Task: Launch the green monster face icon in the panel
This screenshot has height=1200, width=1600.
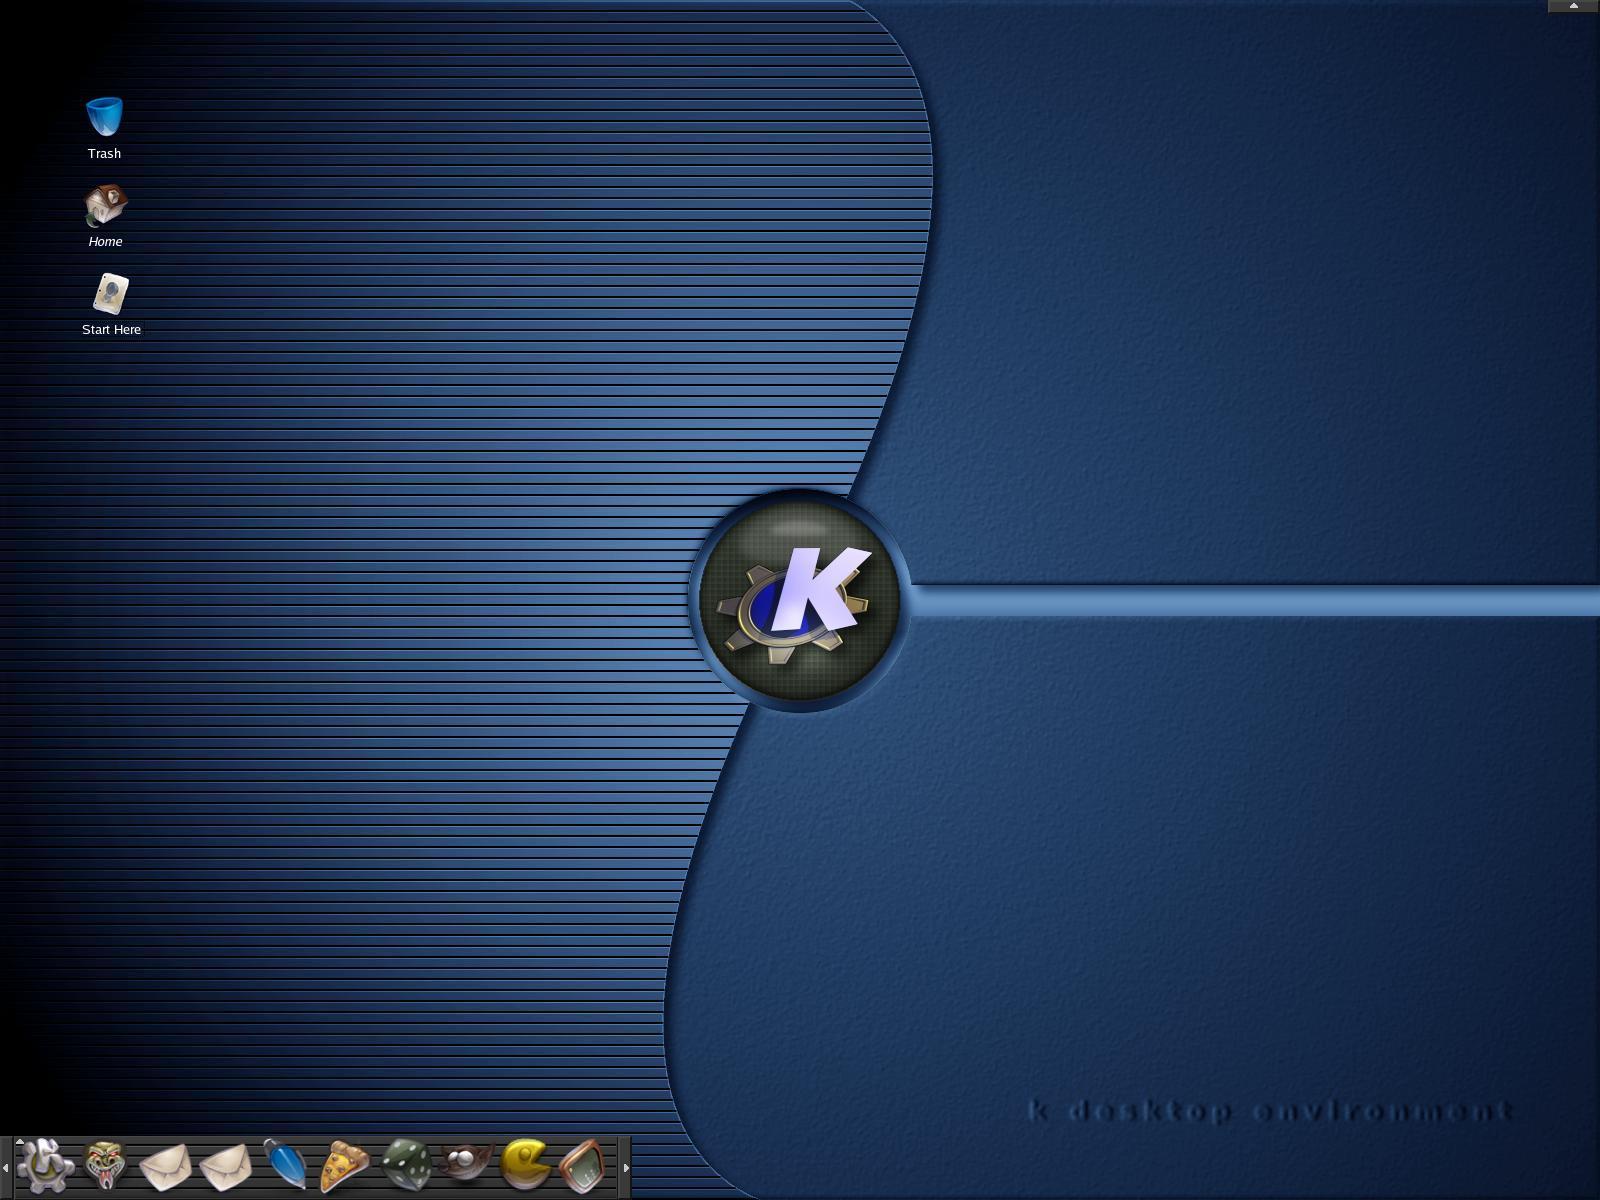Action: (x=105, y=1166)
